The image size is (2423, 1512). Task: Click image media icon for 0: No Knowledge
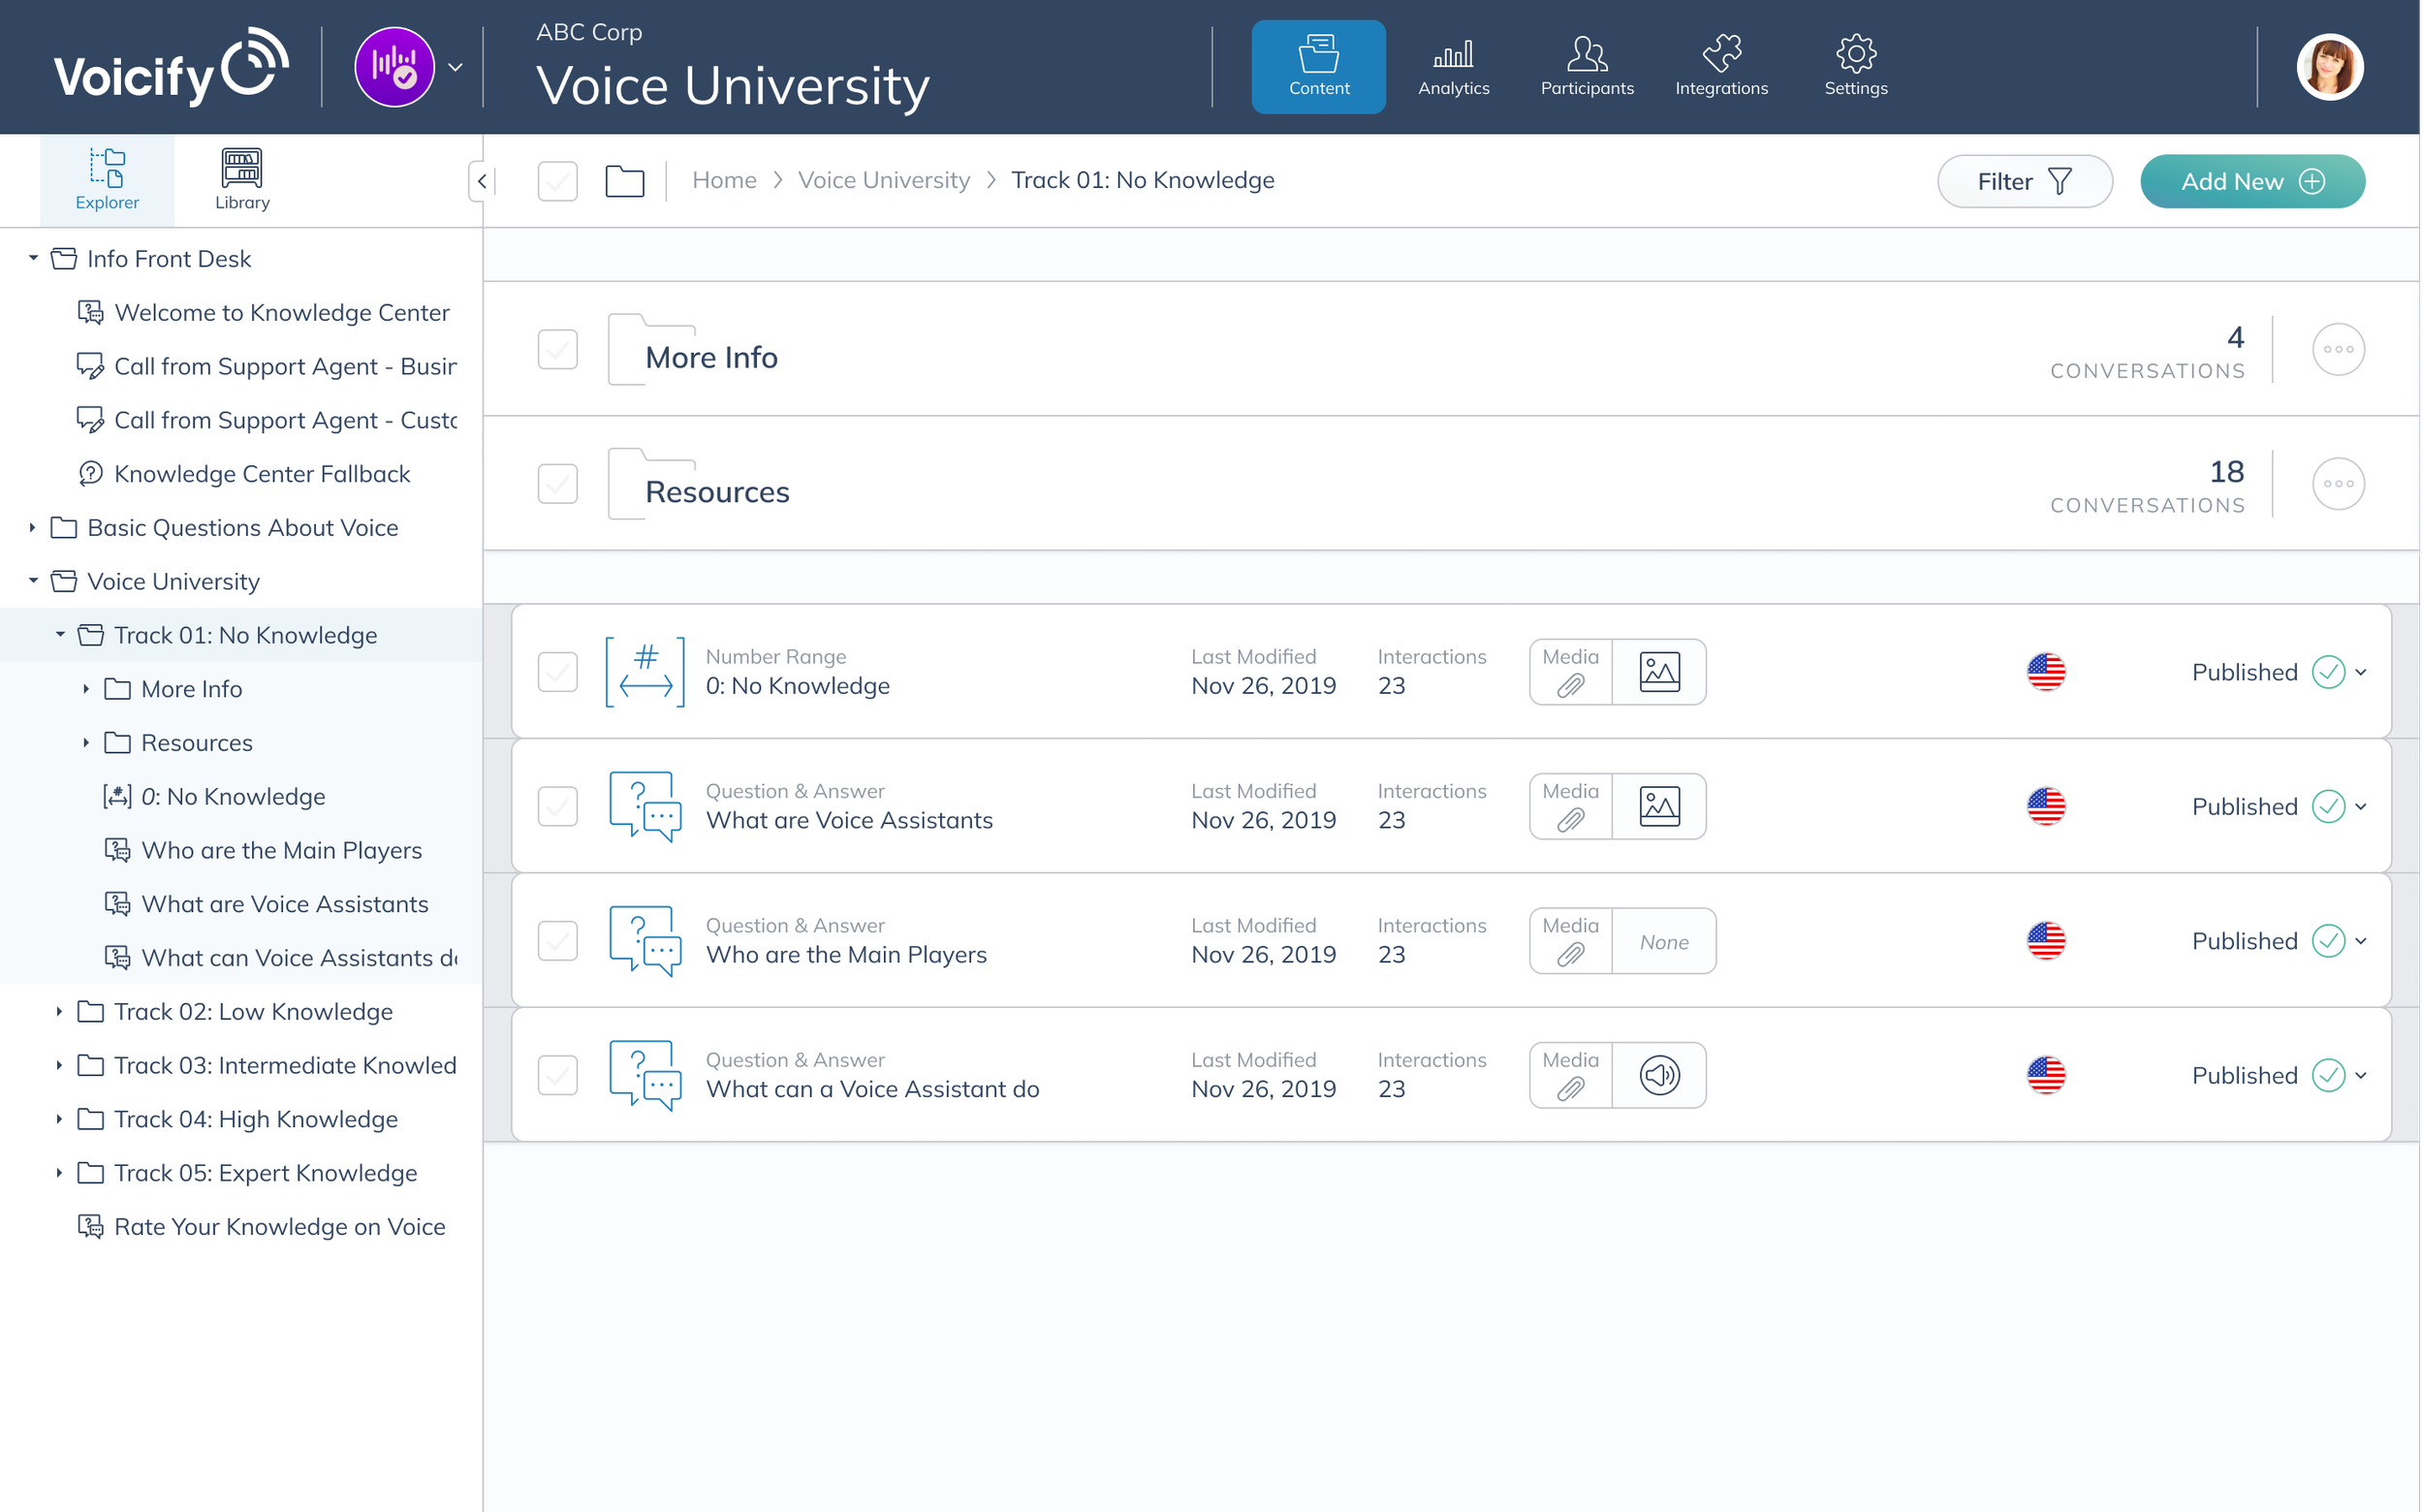[x=1659, y=672]
